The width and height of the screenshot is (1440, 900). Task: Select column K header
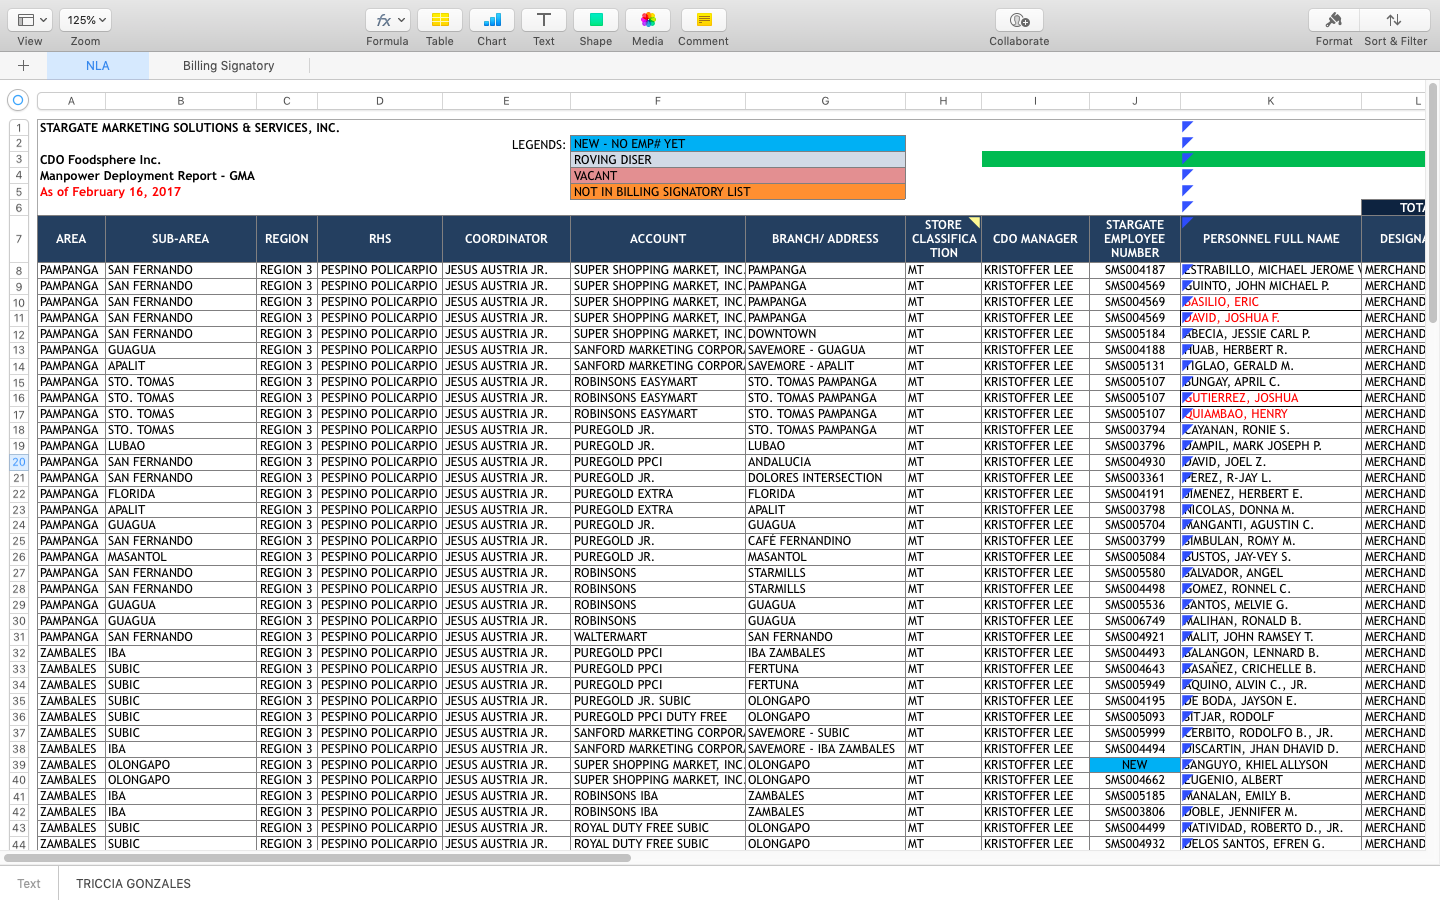click(1271, 101)
